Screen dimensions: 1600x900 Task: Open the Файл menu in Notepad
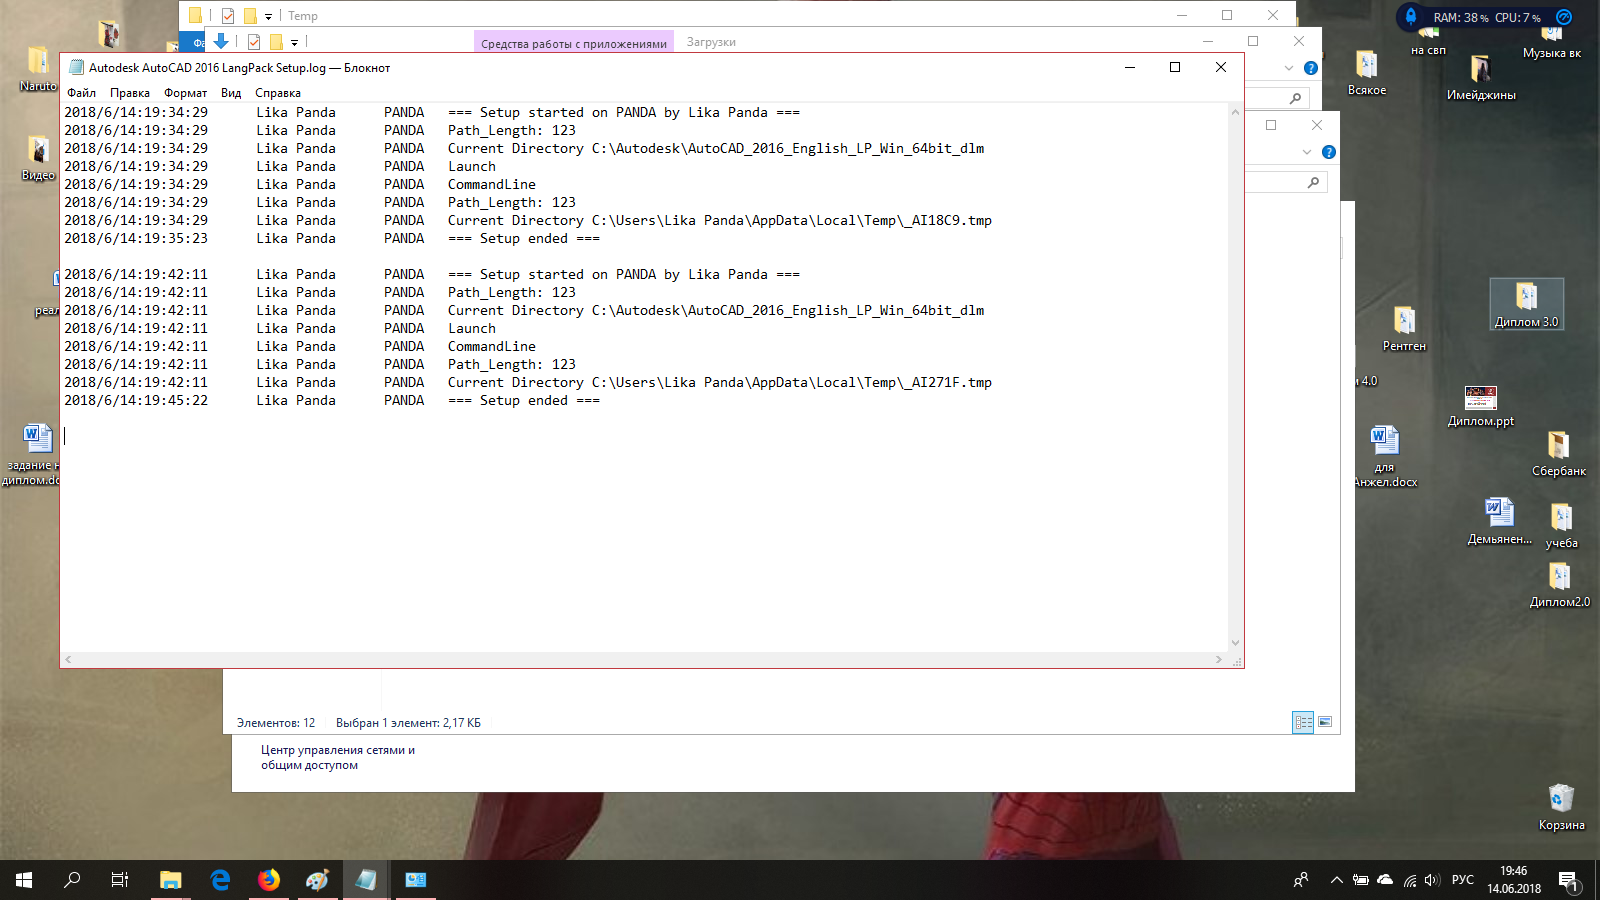(82, 93)
